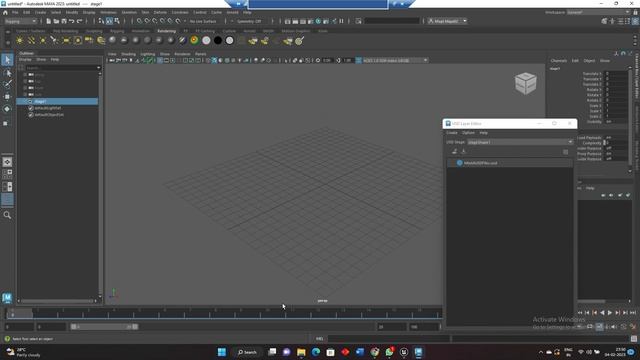Activate the Scale tool in toolbox

pyautogui.click(x=7, y=123)
